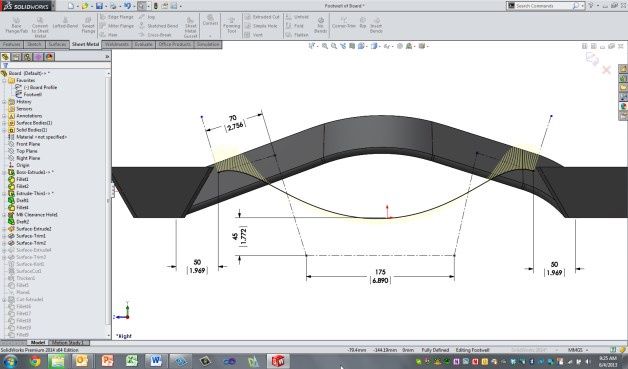628x369 pixels.
Task: Select Convert to Sheet Metal tool
Action: (40, 27)
